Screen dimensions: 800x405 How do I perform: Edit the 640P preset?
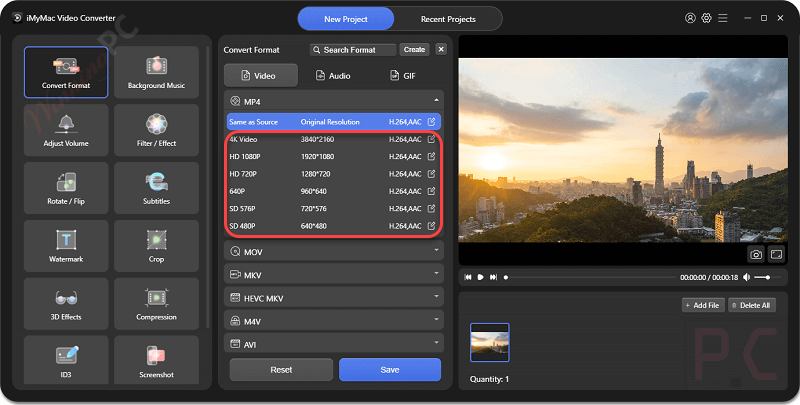431,191
